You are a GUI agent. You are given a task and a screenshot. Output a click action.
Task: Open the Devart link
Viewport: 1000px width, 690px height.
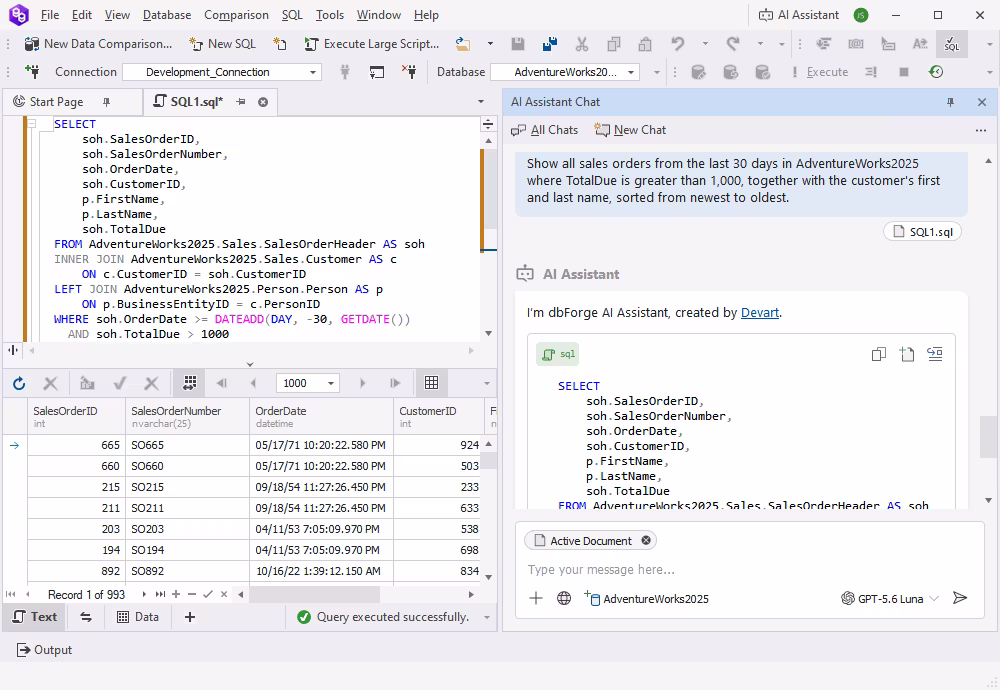pos(760,312)
